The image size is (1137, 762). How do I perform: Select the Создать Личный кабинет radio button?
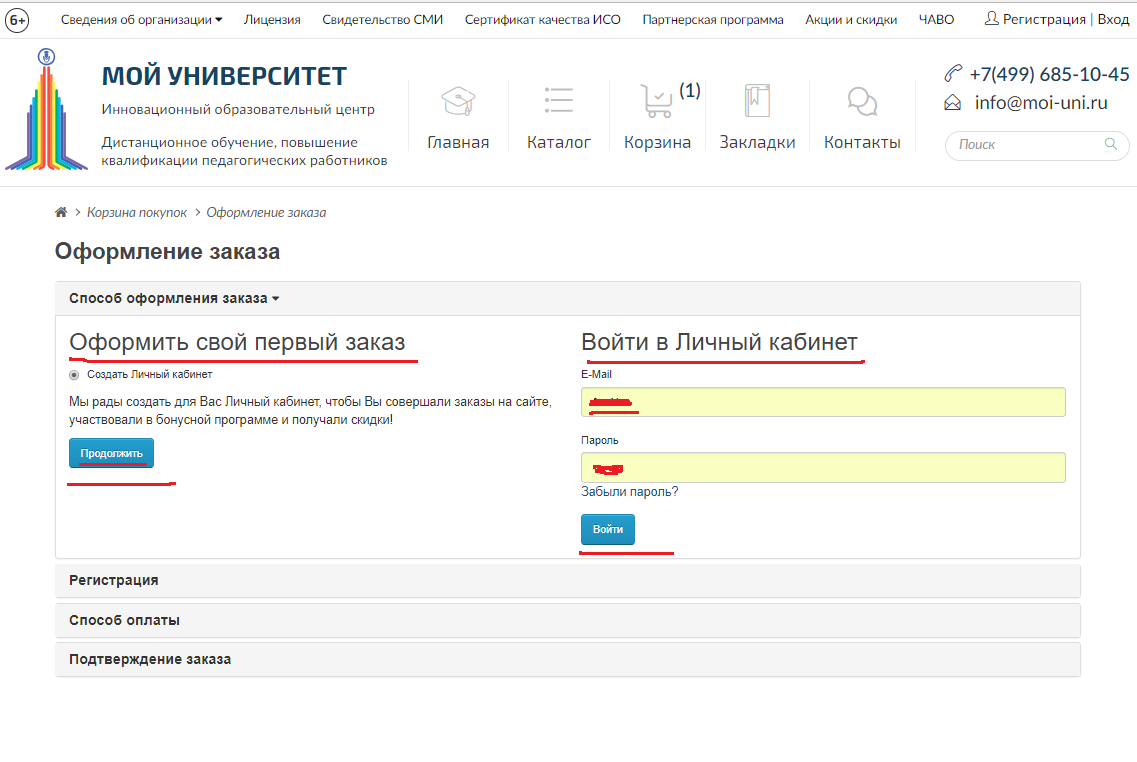[74, 375]
